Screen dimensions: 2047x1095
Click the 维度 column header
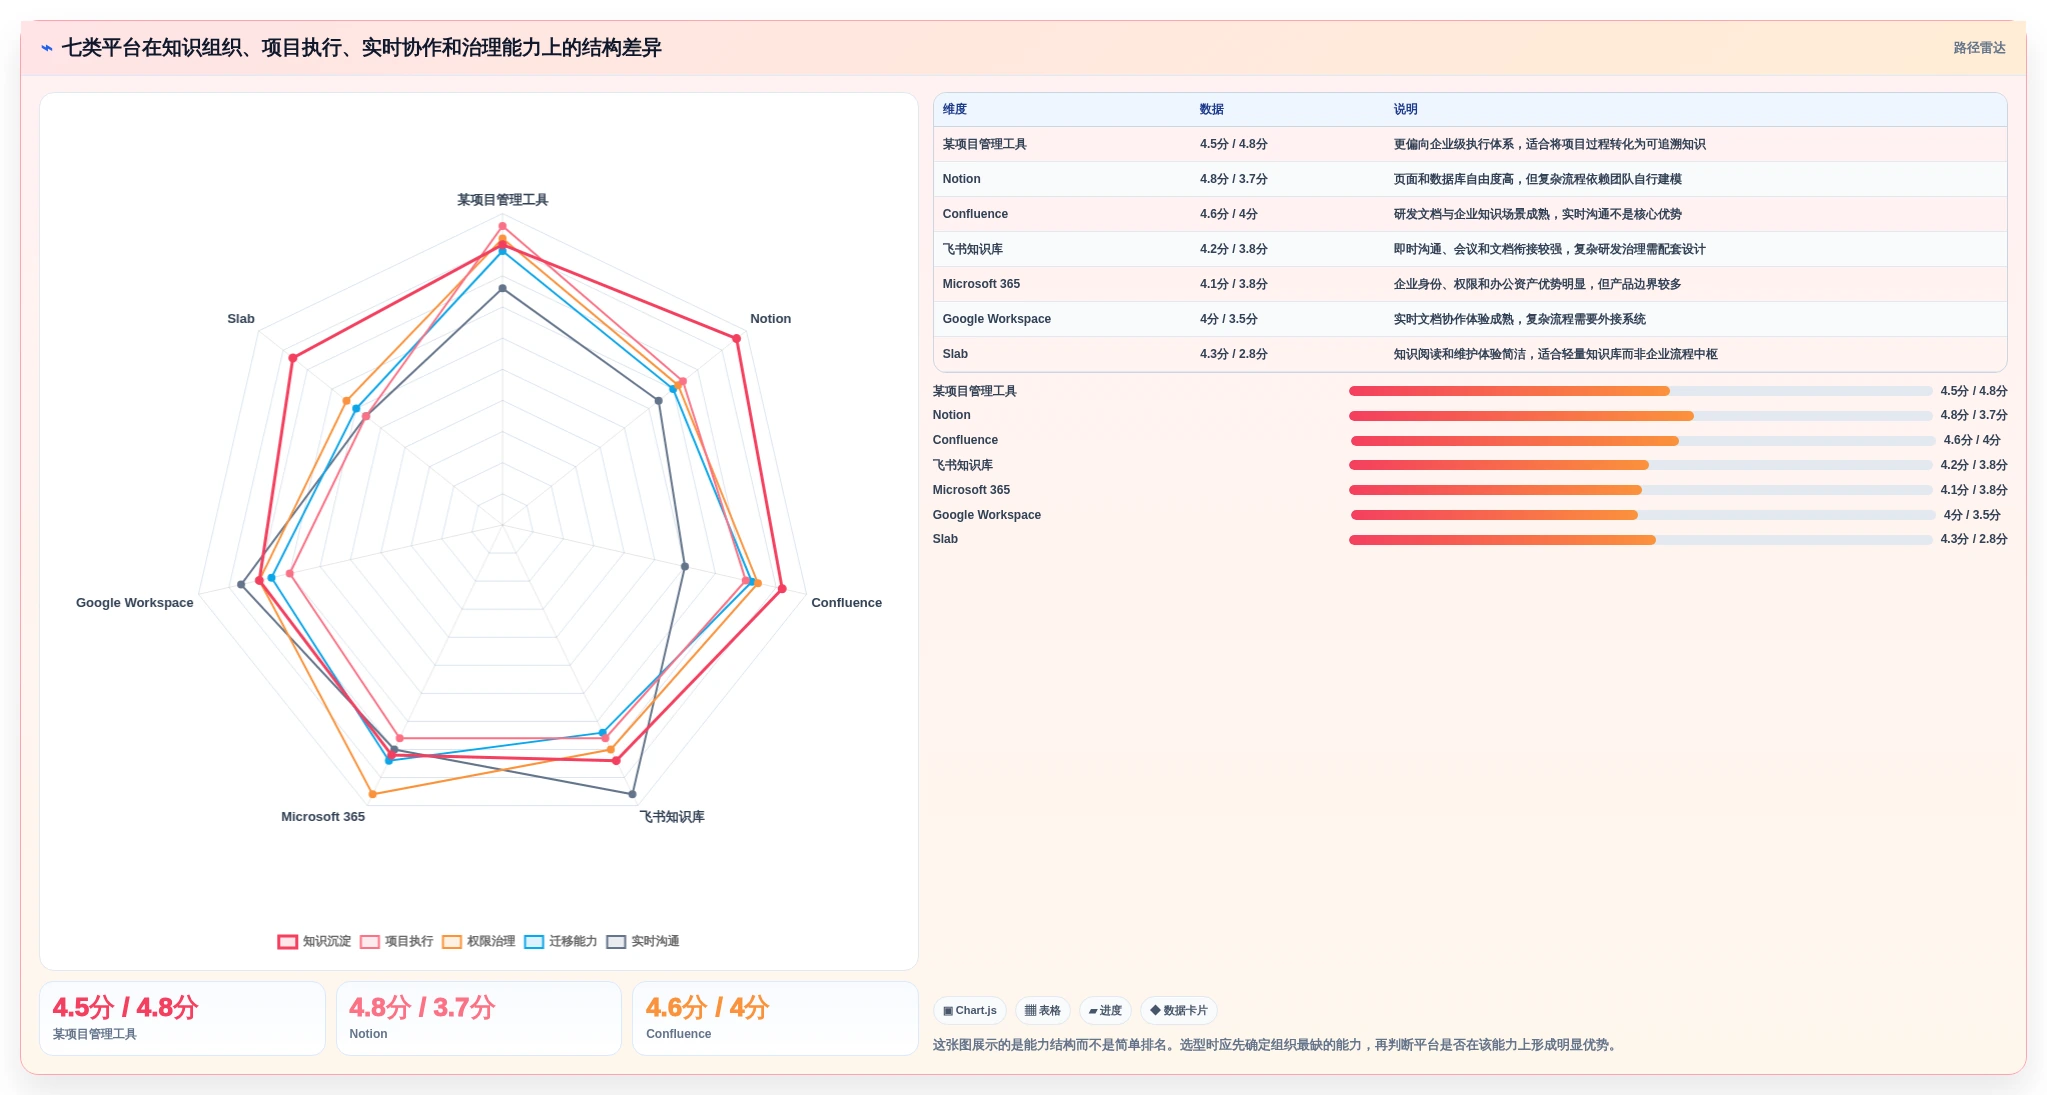[955, 109]
